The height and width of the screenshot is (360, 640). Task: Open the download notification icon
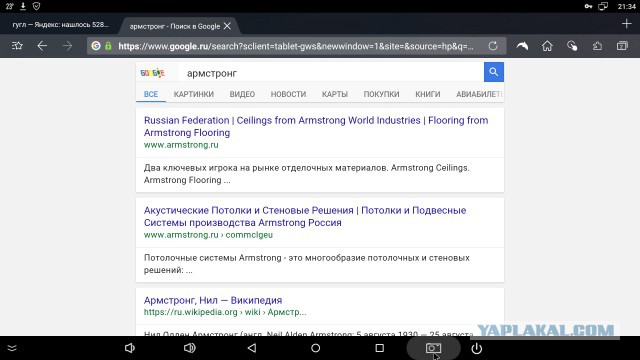(x=23, y=6)
